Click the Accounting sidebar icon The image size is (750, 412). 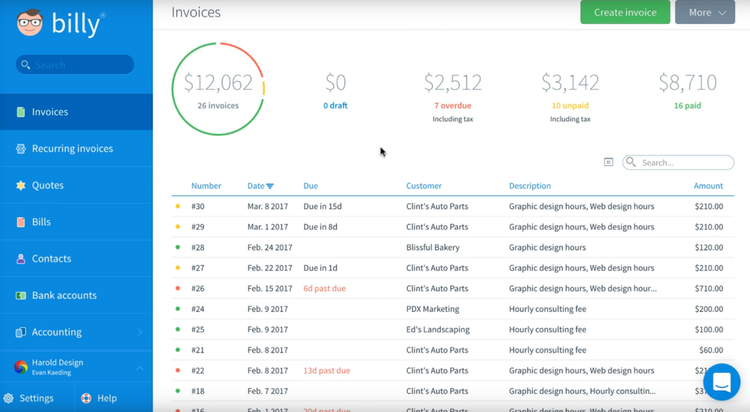pos(21,332)
